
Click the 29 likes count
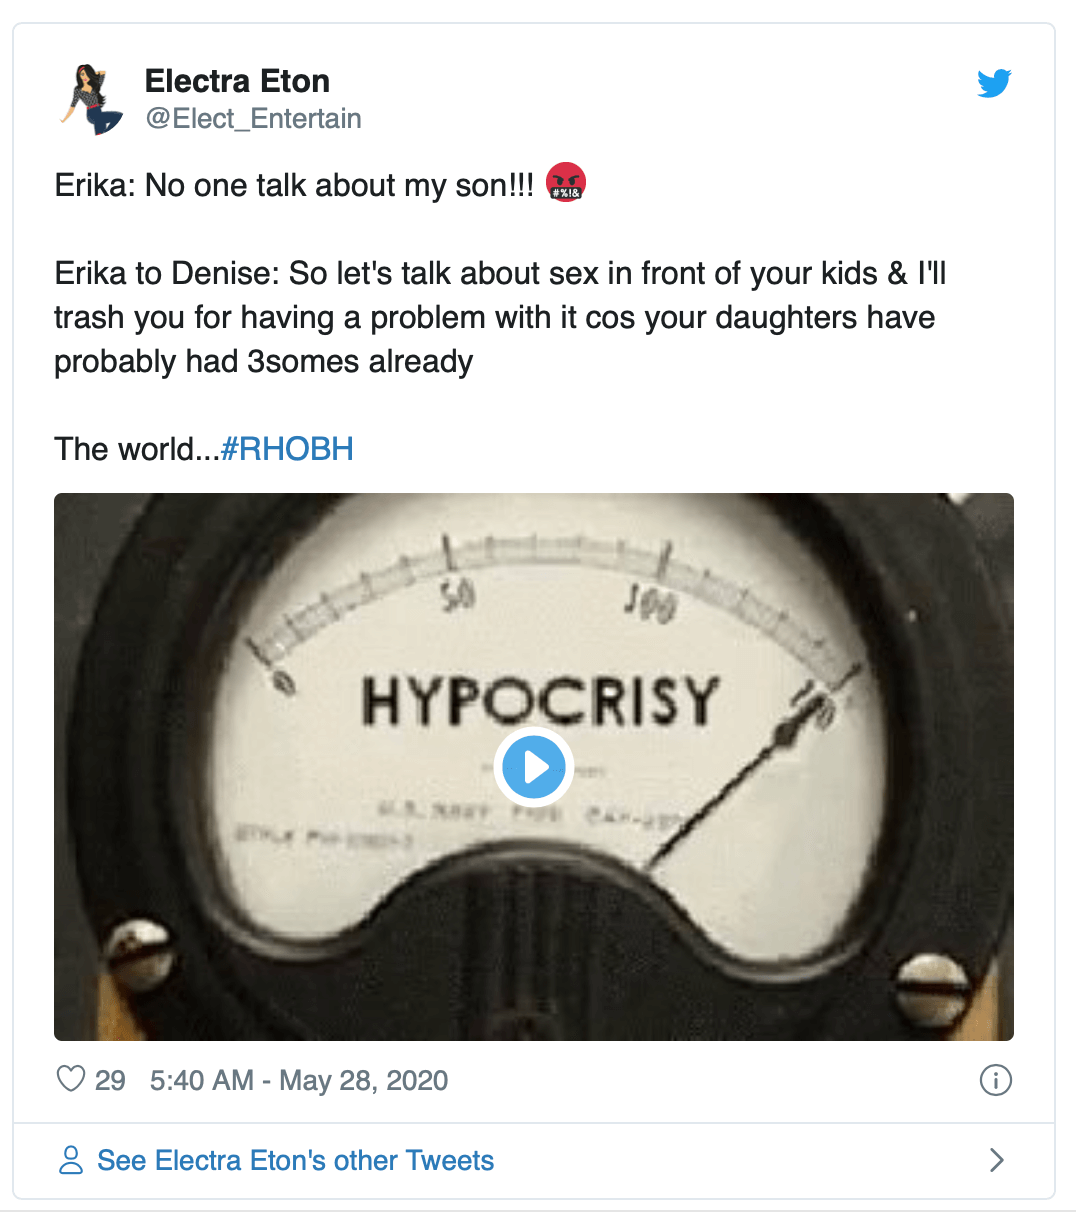(110, 1080)
